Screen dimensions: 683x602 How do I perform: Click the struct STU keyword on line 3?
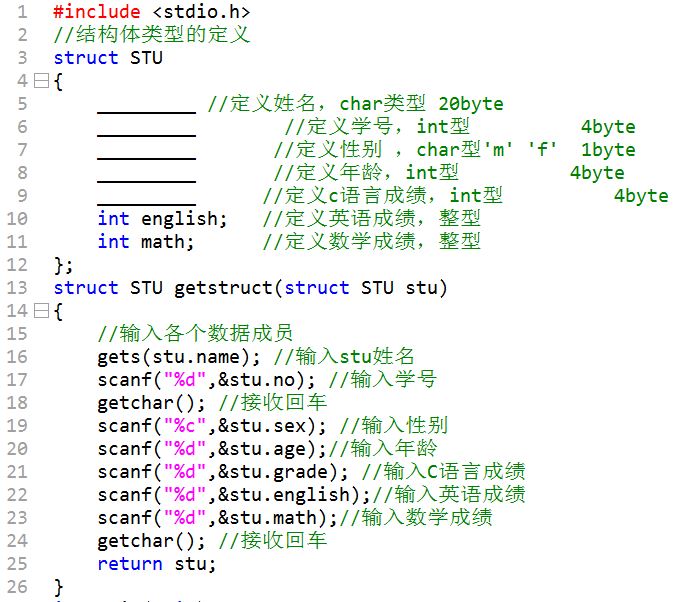108,58
